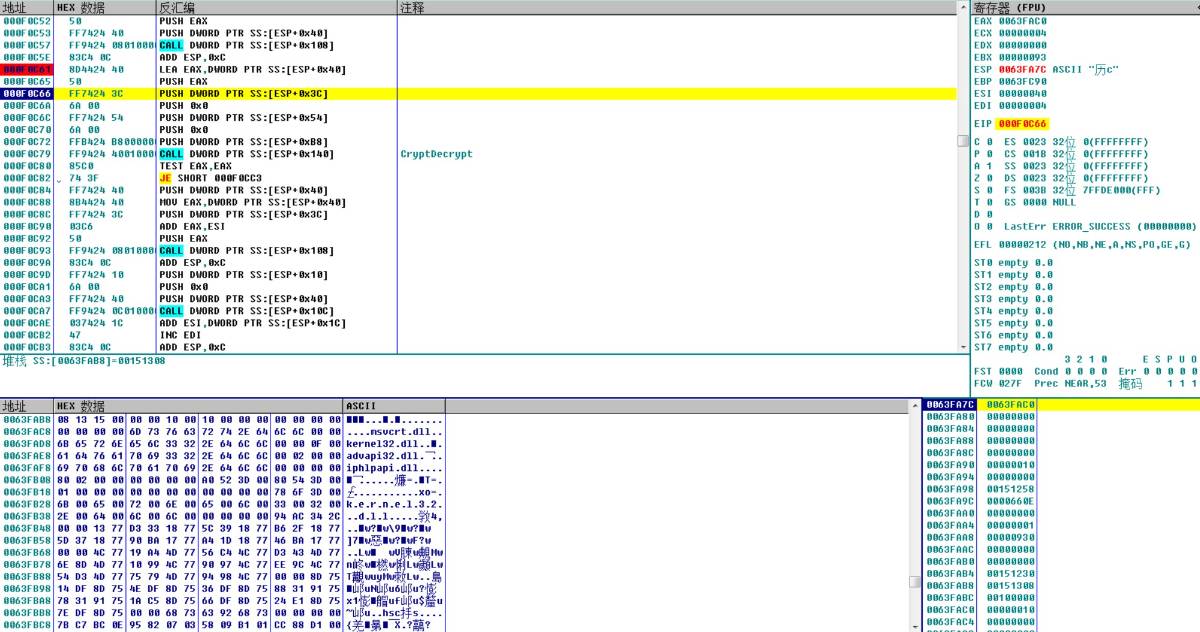This screenshot has width=1200, height=632.
Task: Select the stack row at 0063FA98
Action: (1061, 489)
